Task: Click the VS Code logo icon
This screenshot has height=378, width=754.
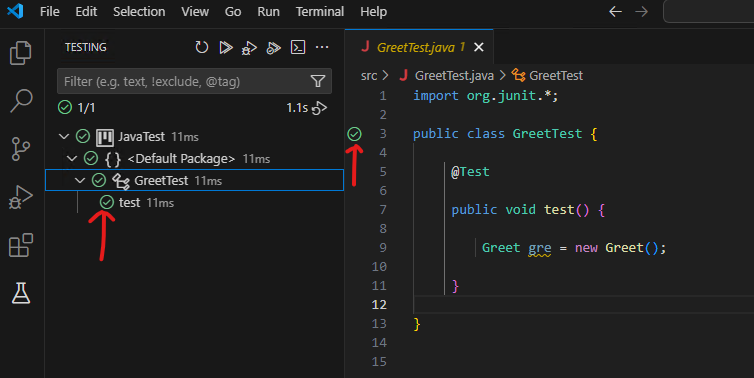Action: point(15,11)
